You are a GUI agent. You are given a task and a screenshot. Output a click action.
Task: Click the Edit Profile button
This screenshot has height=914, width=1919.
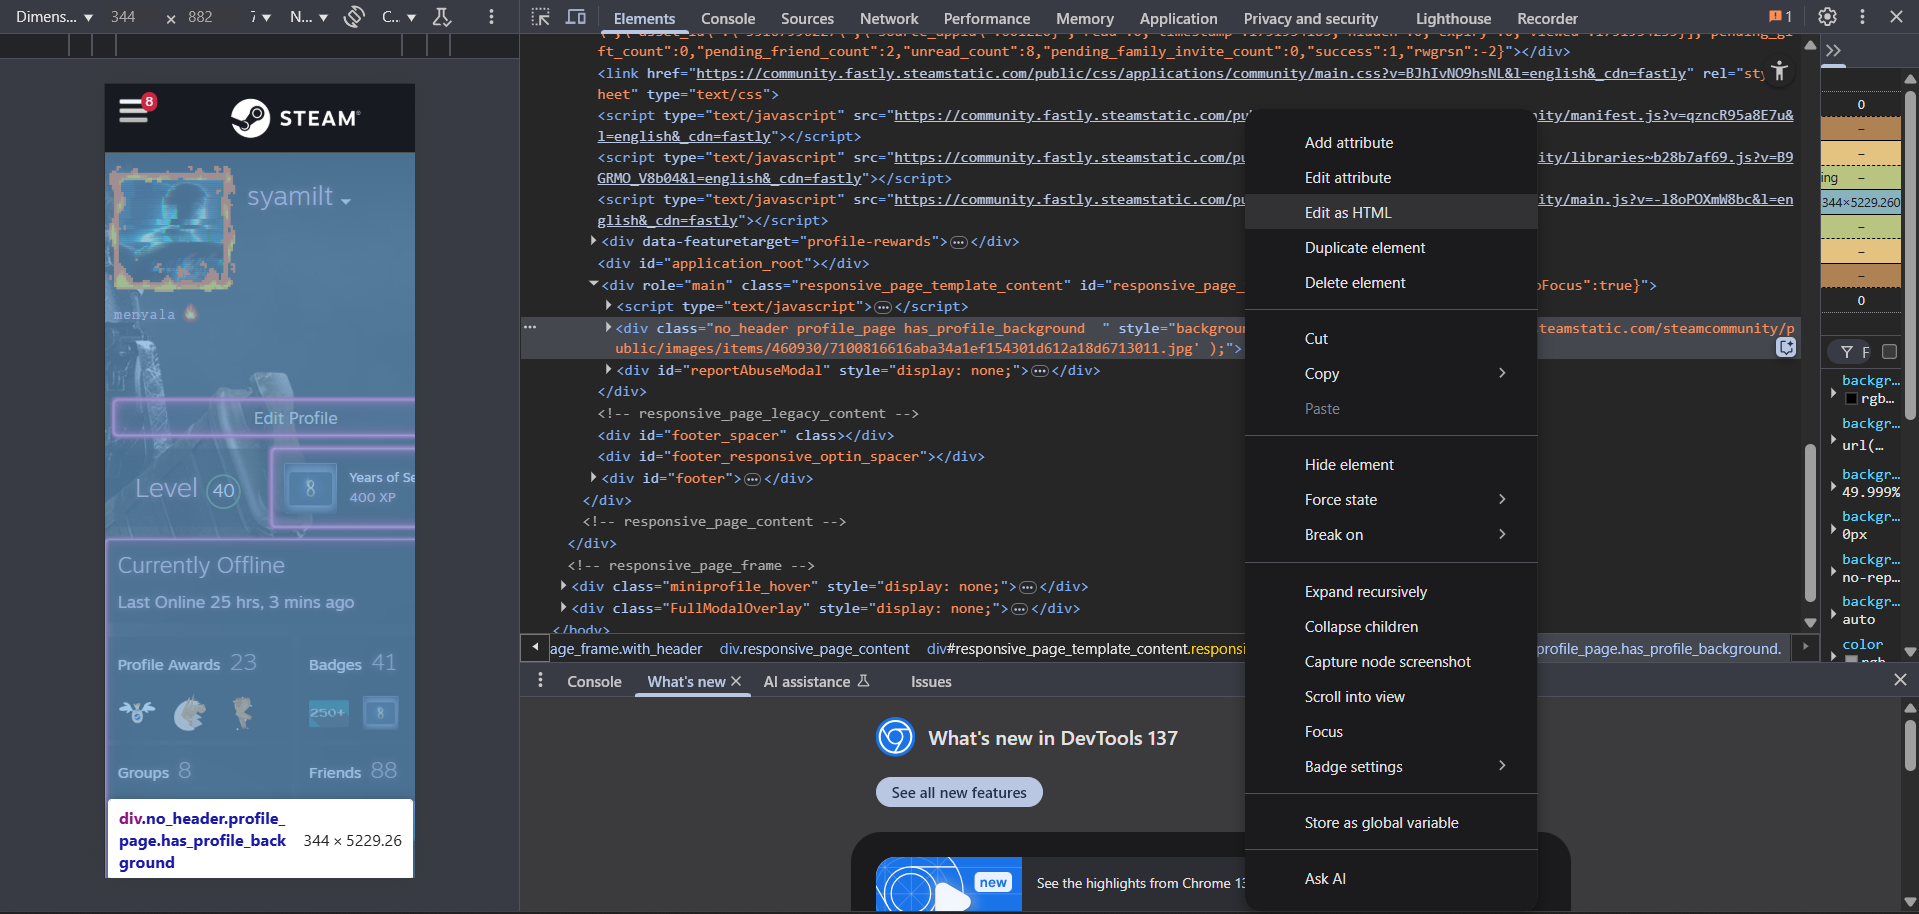click(x=264, y=418)
